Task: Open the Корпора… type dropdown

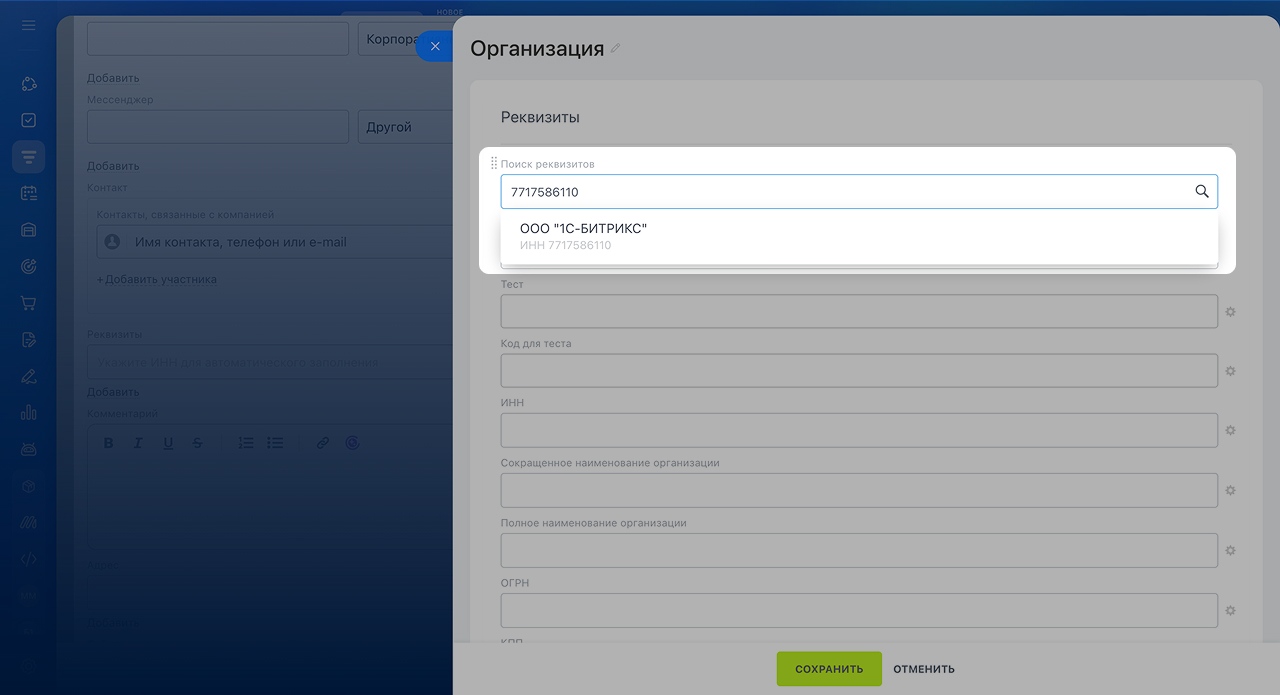Action: coord(405,39)
